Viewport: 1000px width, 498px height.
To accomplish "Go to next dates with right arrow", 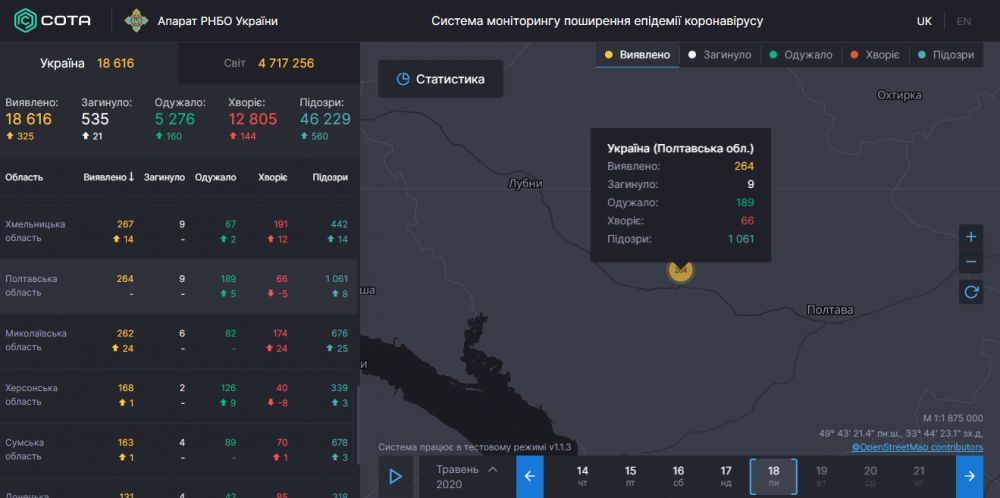I will (969, 476).
